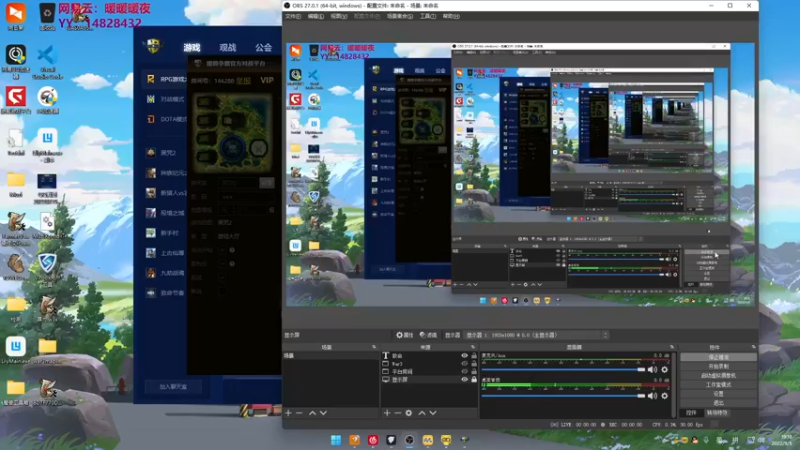This screenshot has height=450, width=800.
Task: Toggle lock on 显示屏 source
Action: (x=474, y=380)
